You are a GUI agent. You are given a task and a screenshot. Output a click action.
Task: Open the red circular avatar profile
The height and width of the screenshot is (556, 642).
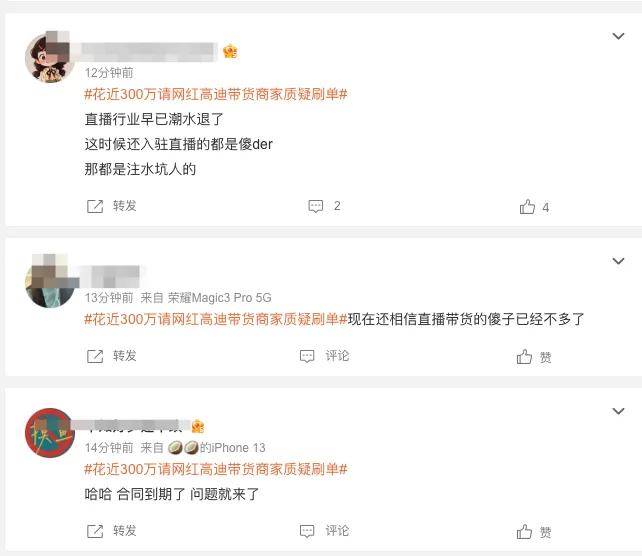50,432
